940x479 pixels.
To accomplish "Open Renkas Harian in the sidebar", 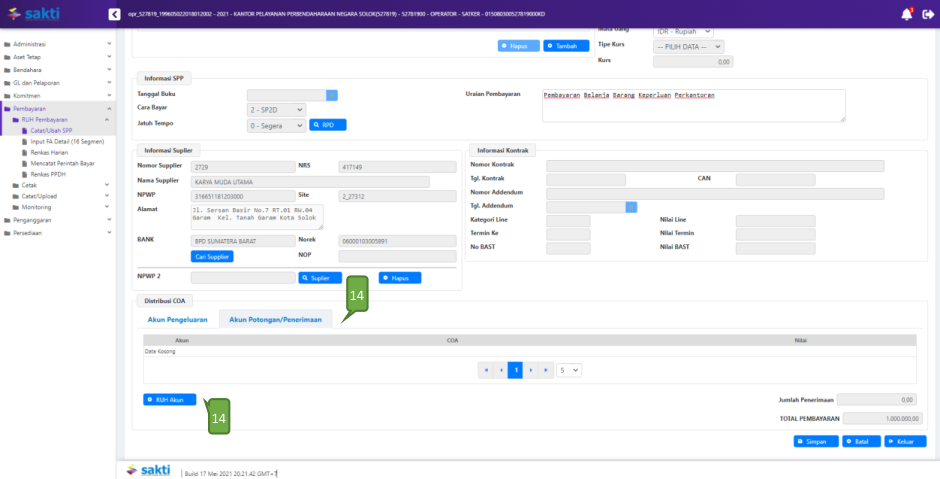I will click(x=48, y=152).
